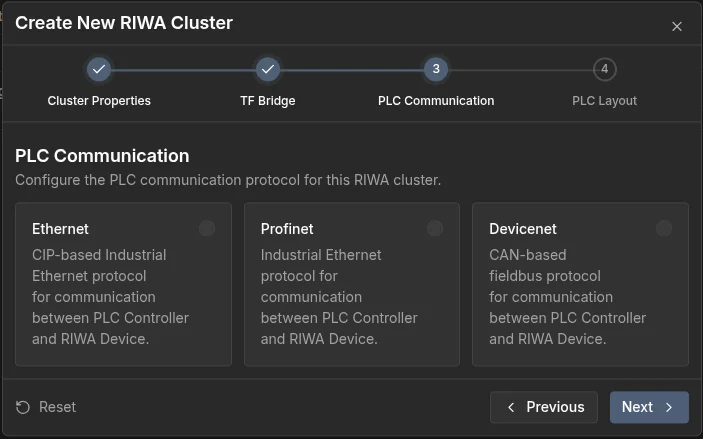This screenshot has height=439, width=703.
Task: Click the Ethernet card title
Action: [60, 229]
